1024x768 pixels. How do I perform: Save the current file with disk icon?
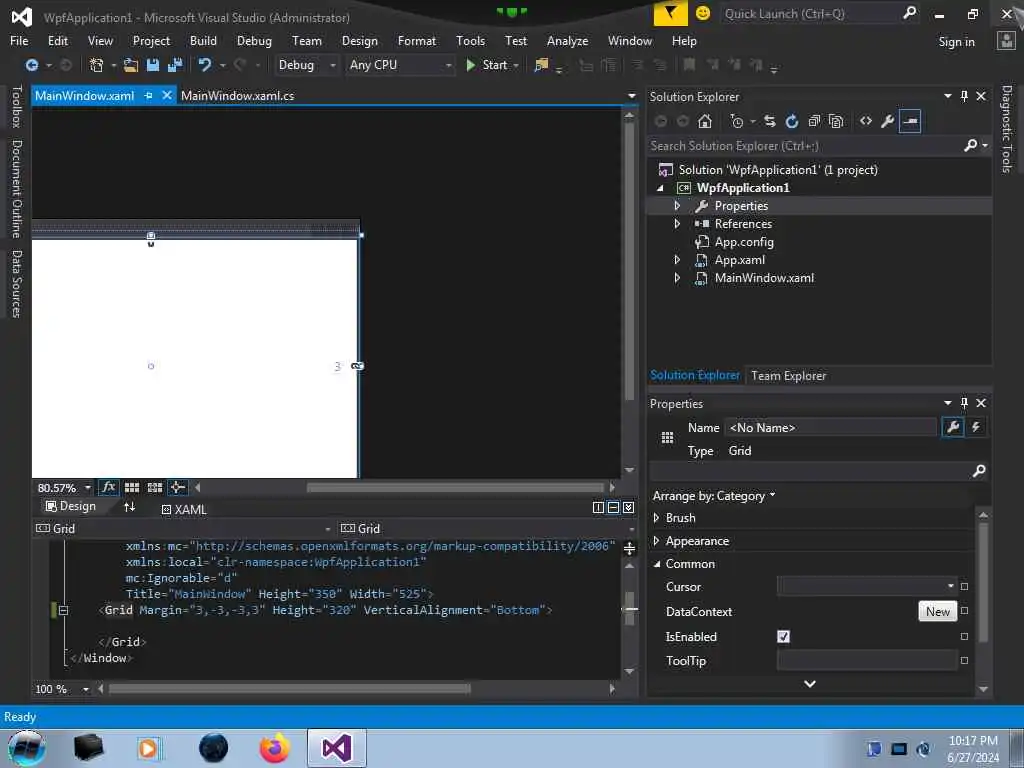153,65
